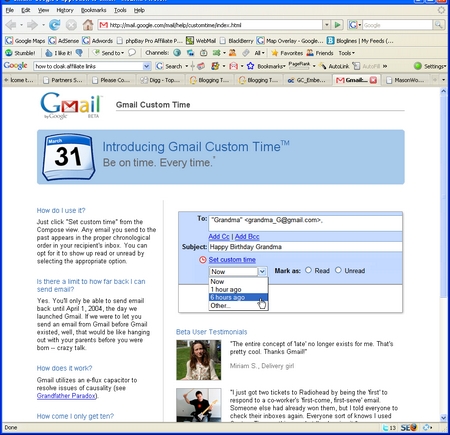Viewport: 450px width, 435px height.
Task: Click the SEO status bar icon
Action: (x=409, y=427)
